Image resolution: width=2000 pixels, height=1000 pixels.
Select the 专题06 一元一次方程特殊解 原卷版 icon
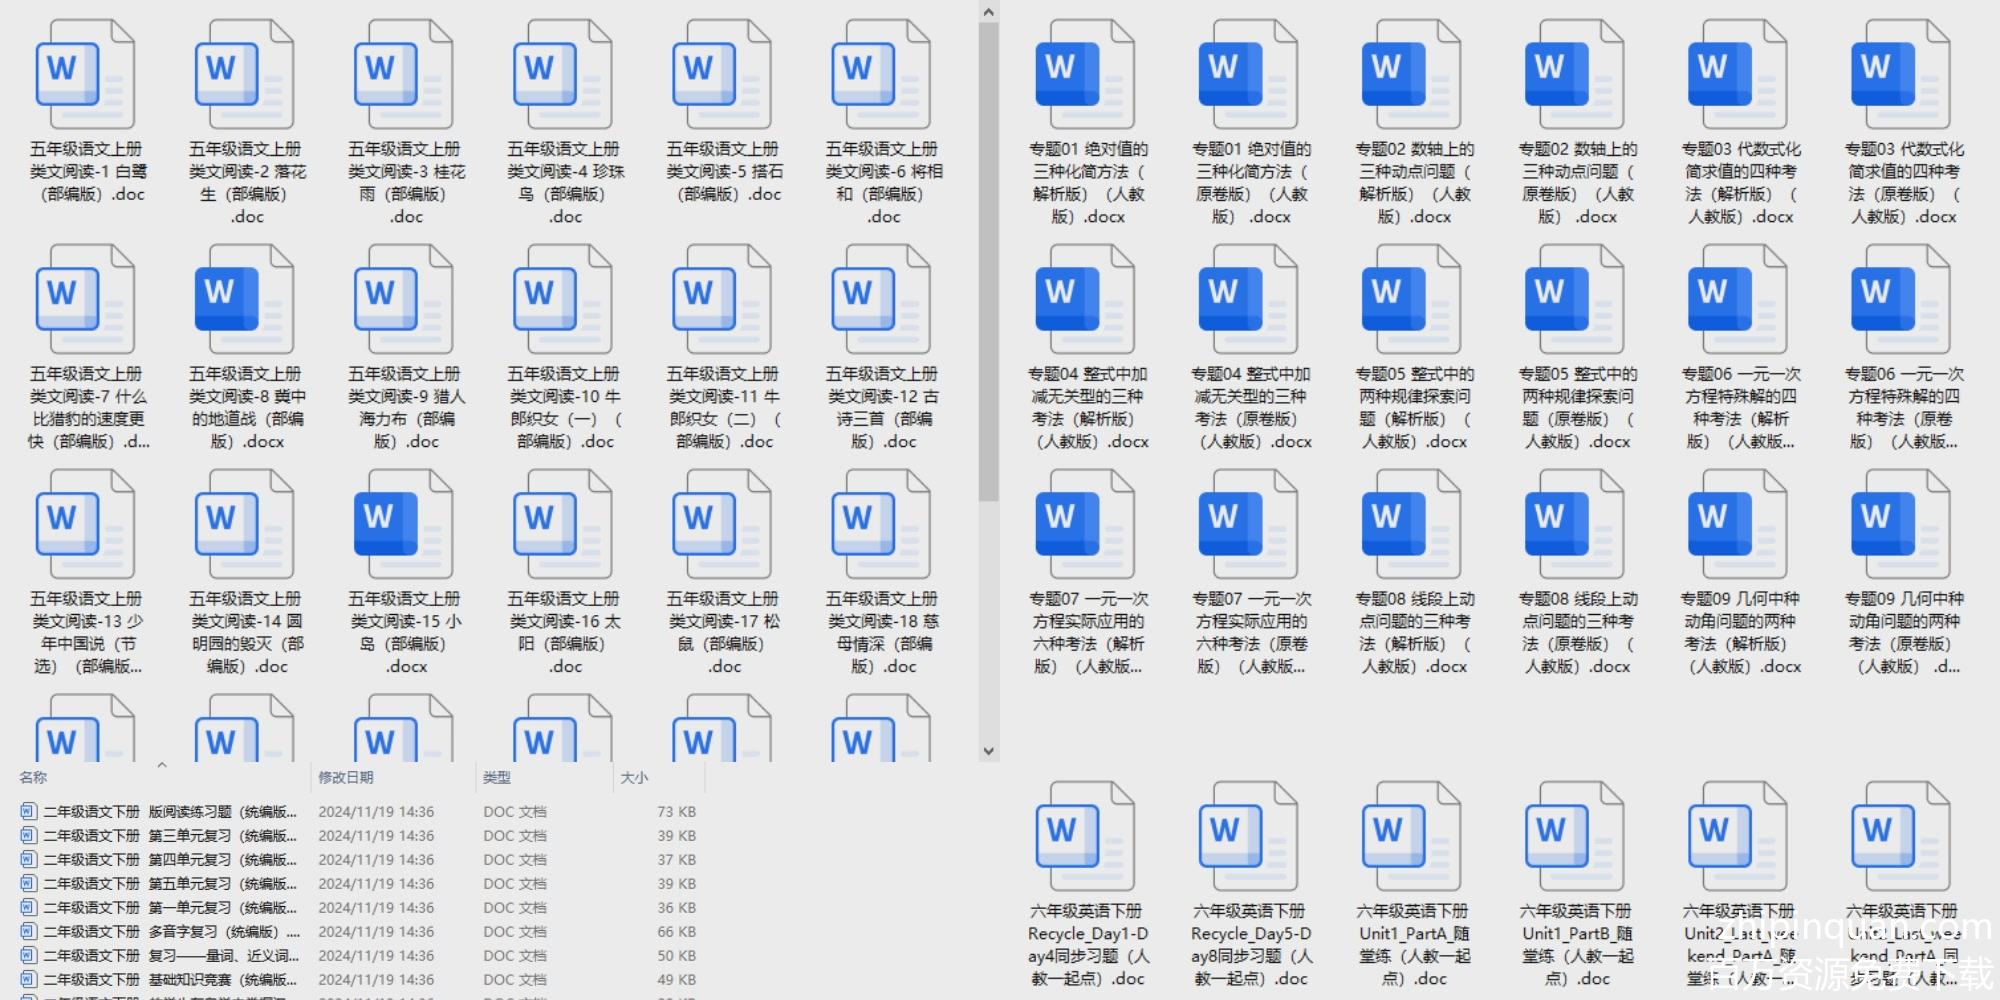[x=1901, y=300]
